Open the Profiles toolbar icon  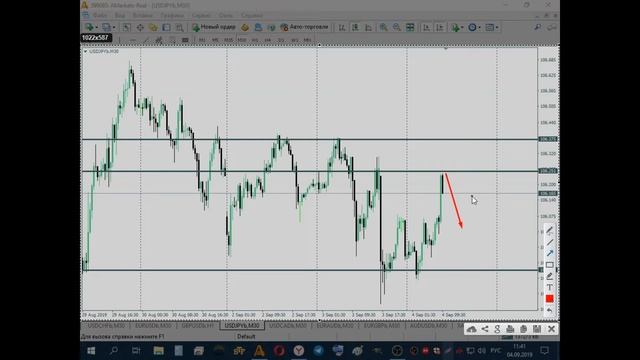[106, 27]
